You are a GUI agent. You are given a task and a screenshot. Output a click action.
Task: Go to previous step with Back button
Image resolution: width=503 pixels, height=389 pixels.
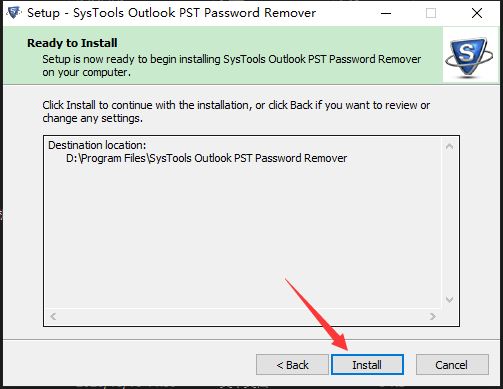pyautogui.click(x=292, y=365)
